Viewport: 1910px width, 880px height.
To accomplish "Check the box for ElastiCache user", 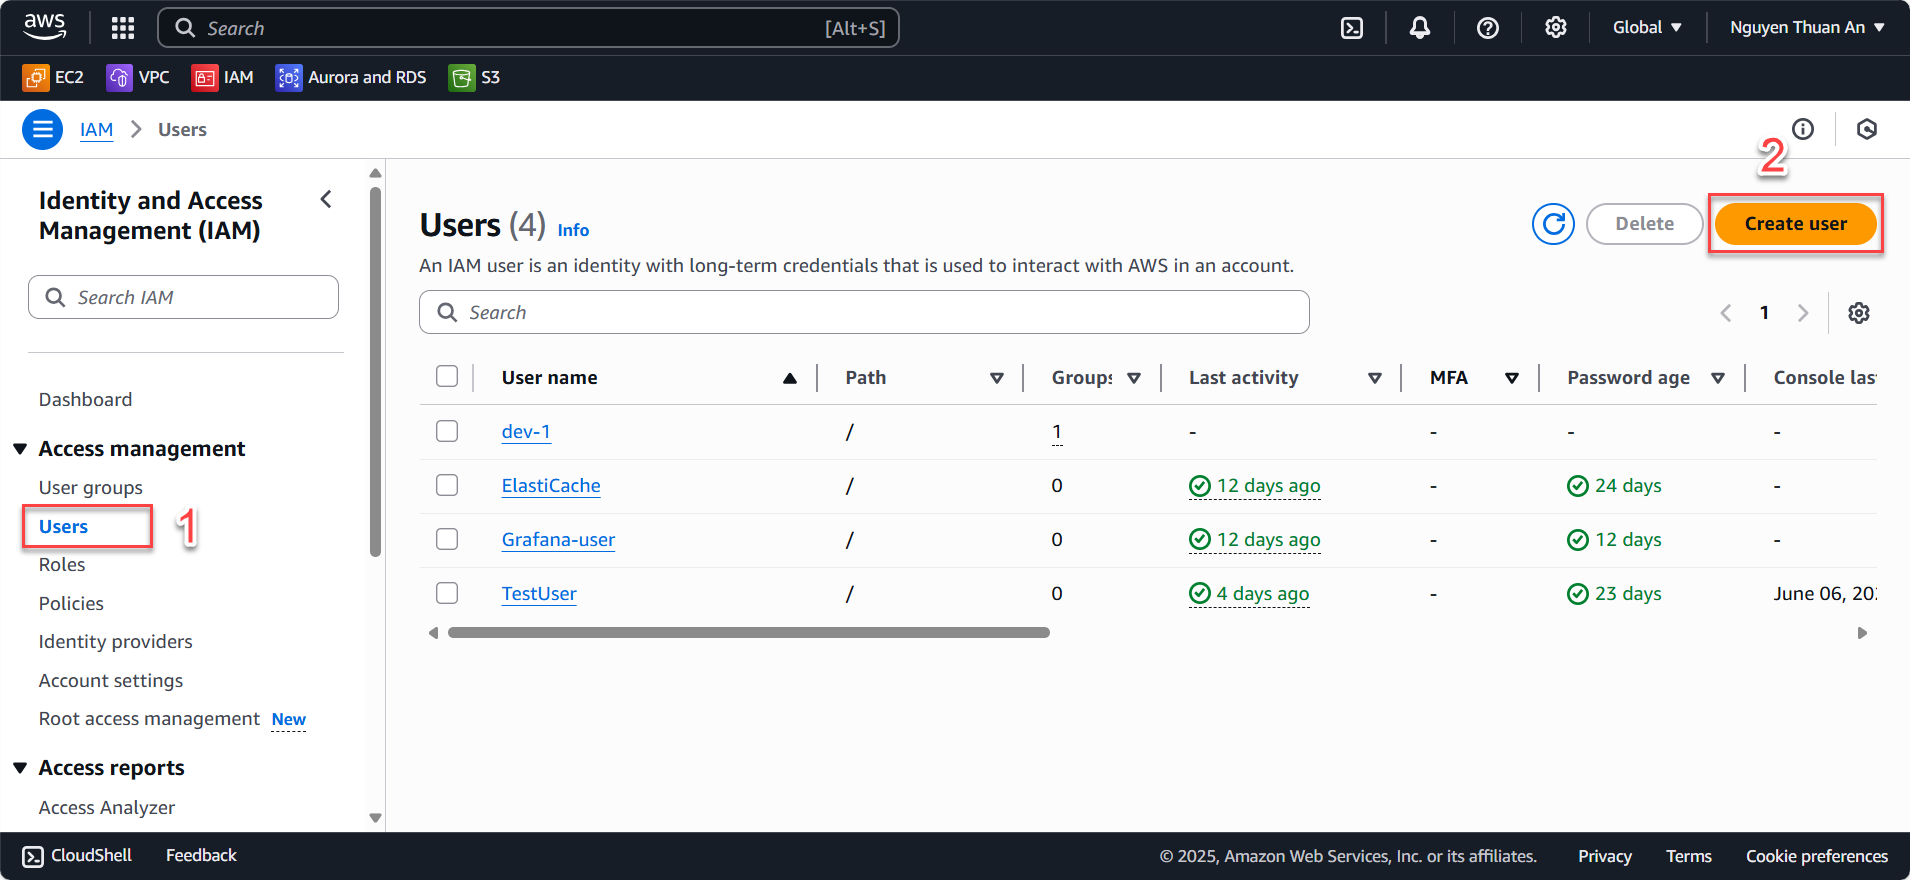I will click(447, 485).
